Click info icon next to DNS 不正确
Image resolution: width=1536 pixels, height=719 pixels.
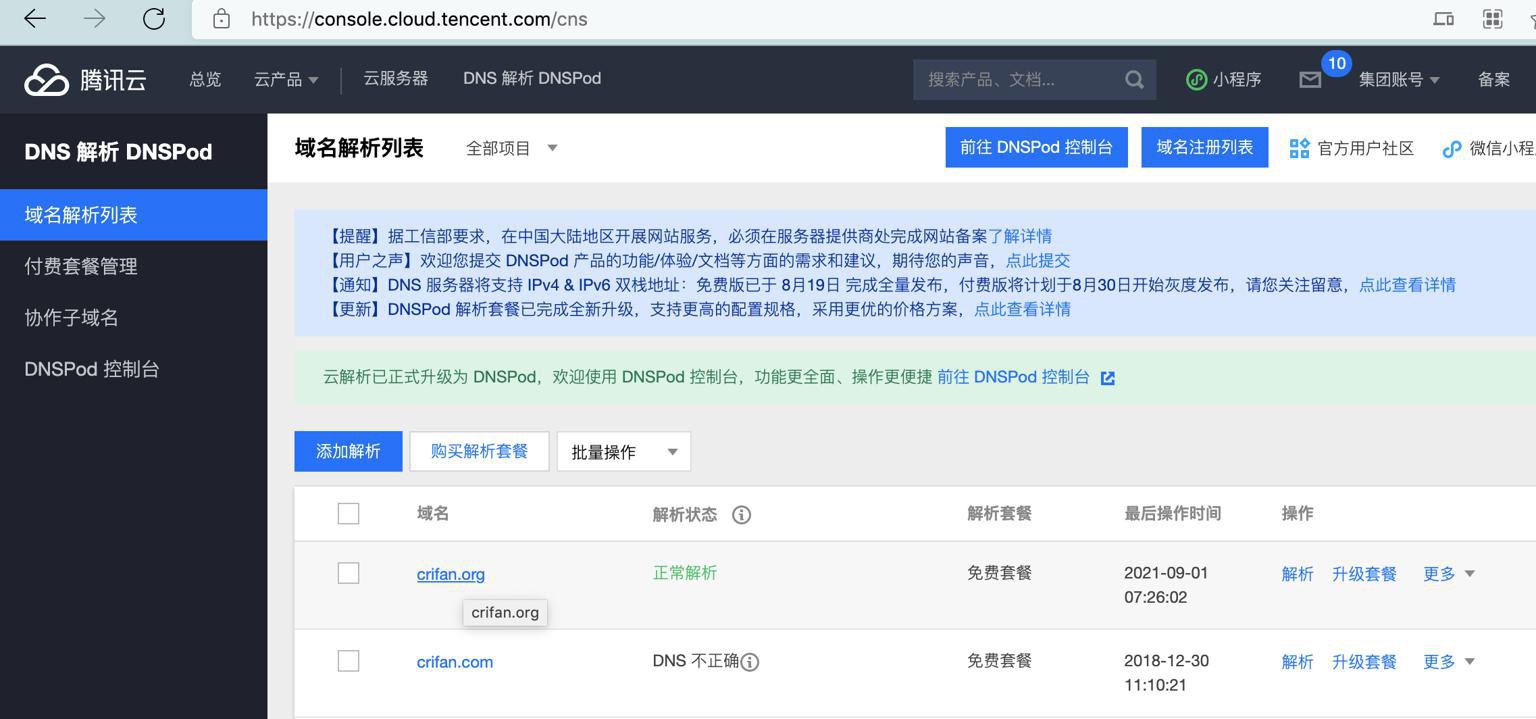[750, 662]
